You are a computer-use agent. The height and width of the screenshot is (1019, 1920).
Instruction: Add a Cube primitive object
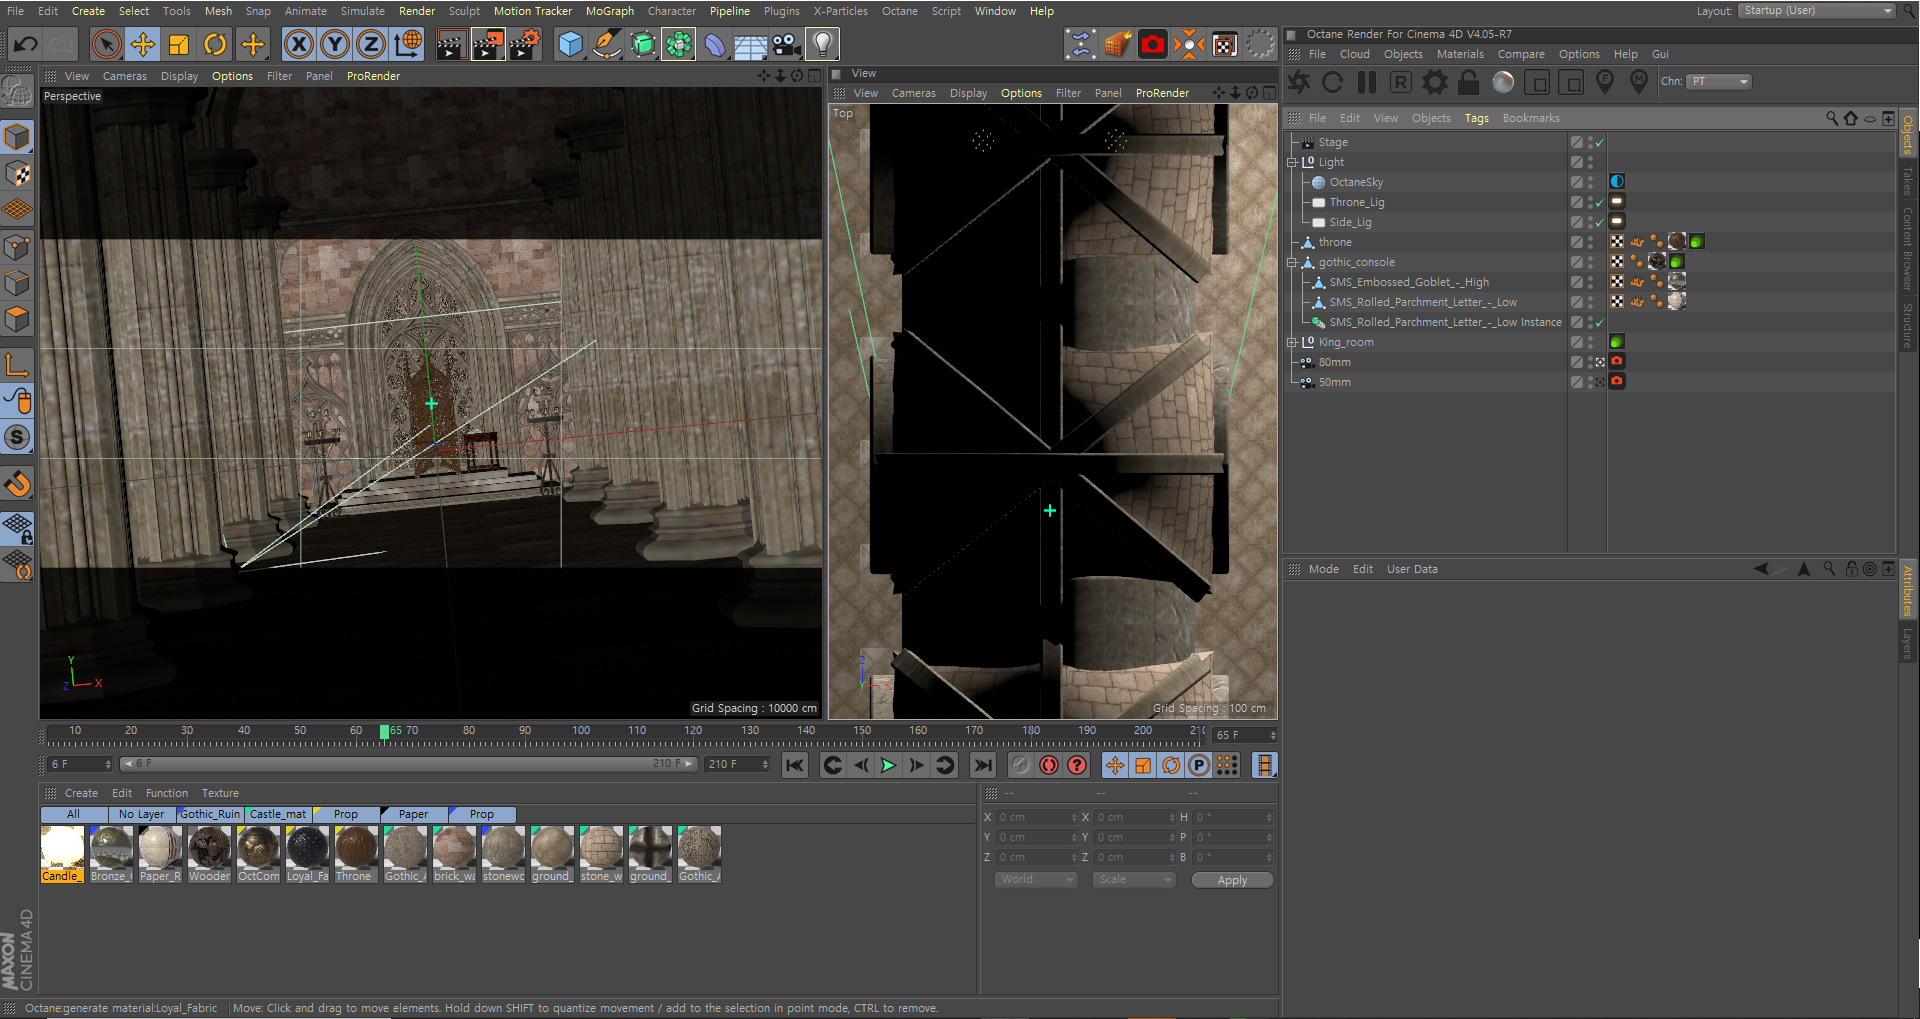(x=570, y=44)
